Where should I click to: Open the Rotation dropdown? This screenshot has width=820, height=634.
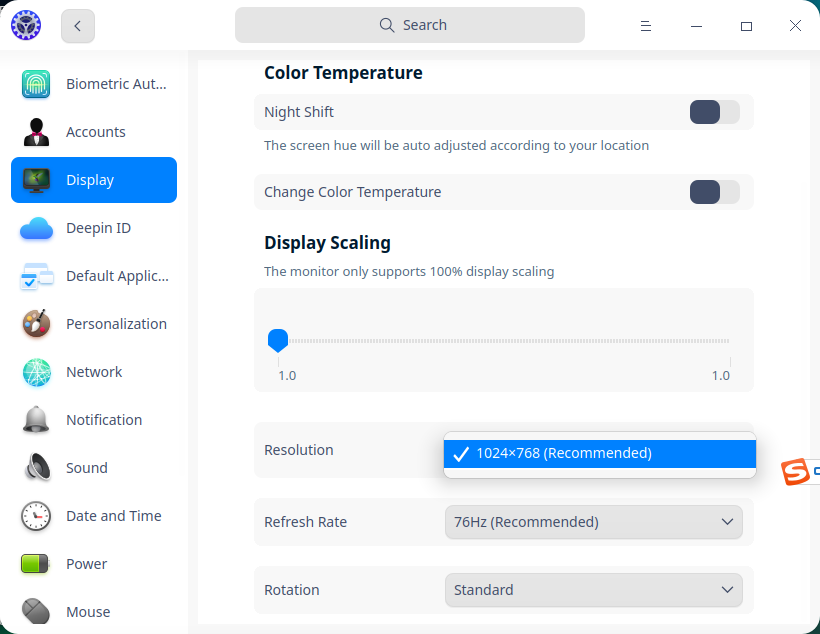point(594,590)
